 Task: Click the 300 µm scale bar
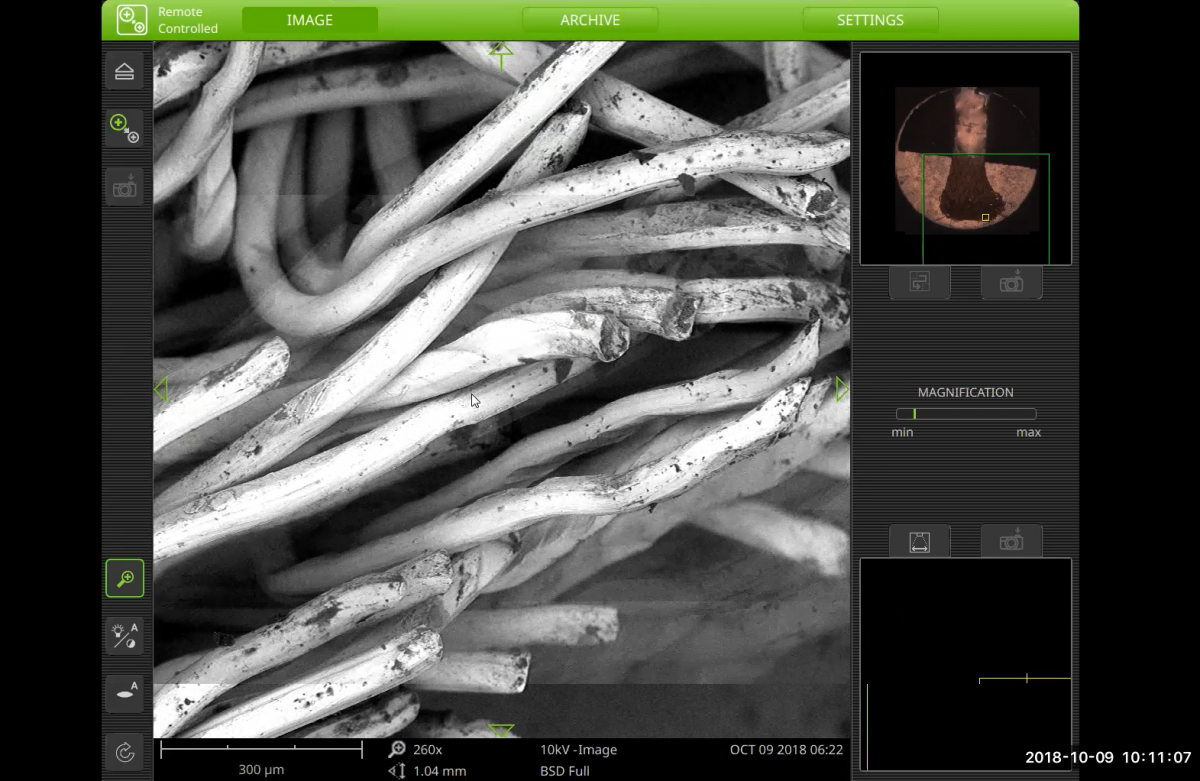[x=262, y=758]
